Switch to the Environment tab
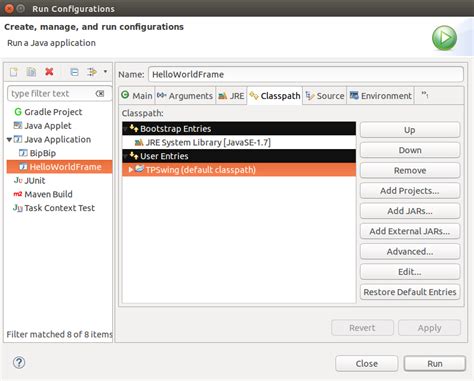The height and width of the screenshot is (381, 474). click(380, 96)
